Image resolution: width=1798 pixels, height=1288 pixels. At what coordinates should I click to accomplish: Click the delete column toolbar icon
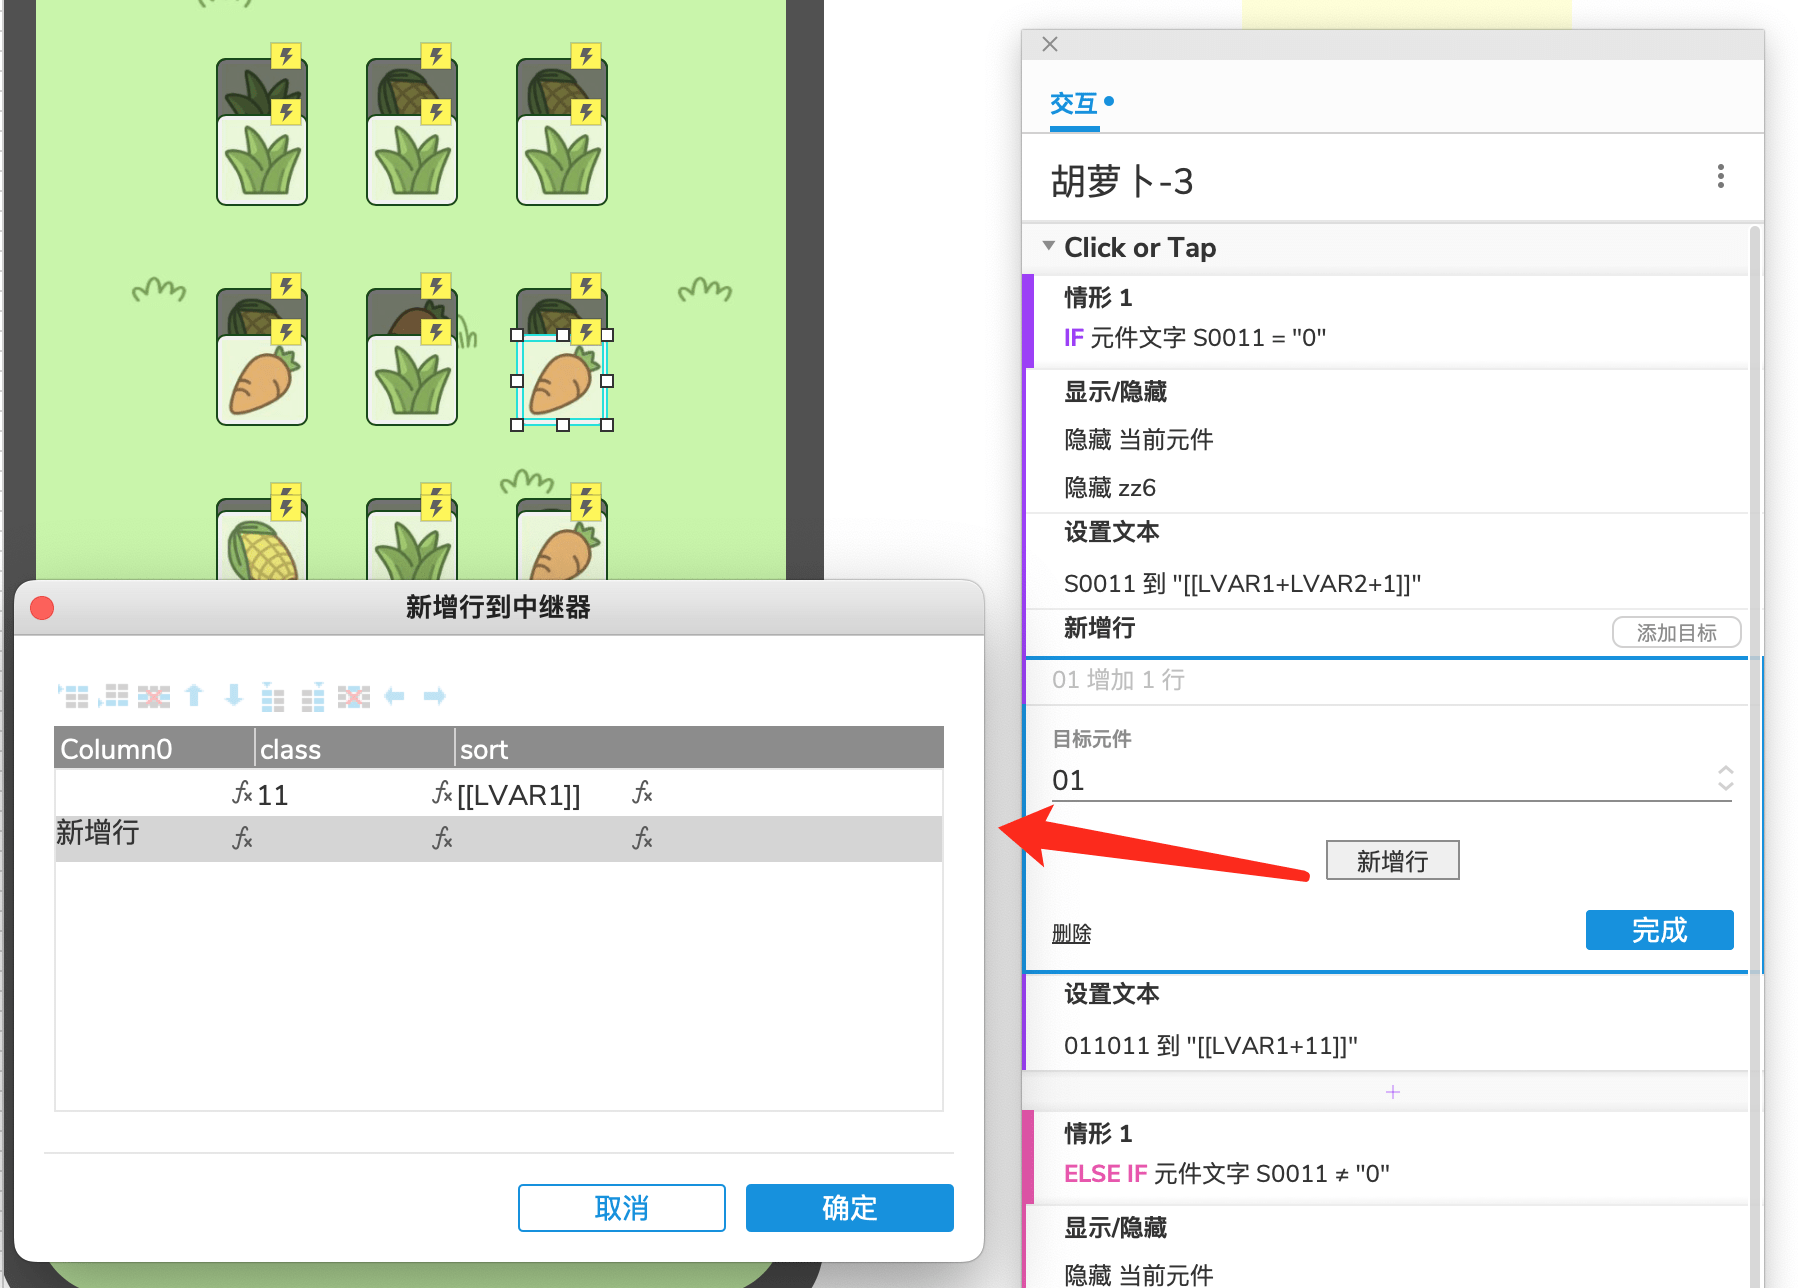pos(353,696)
